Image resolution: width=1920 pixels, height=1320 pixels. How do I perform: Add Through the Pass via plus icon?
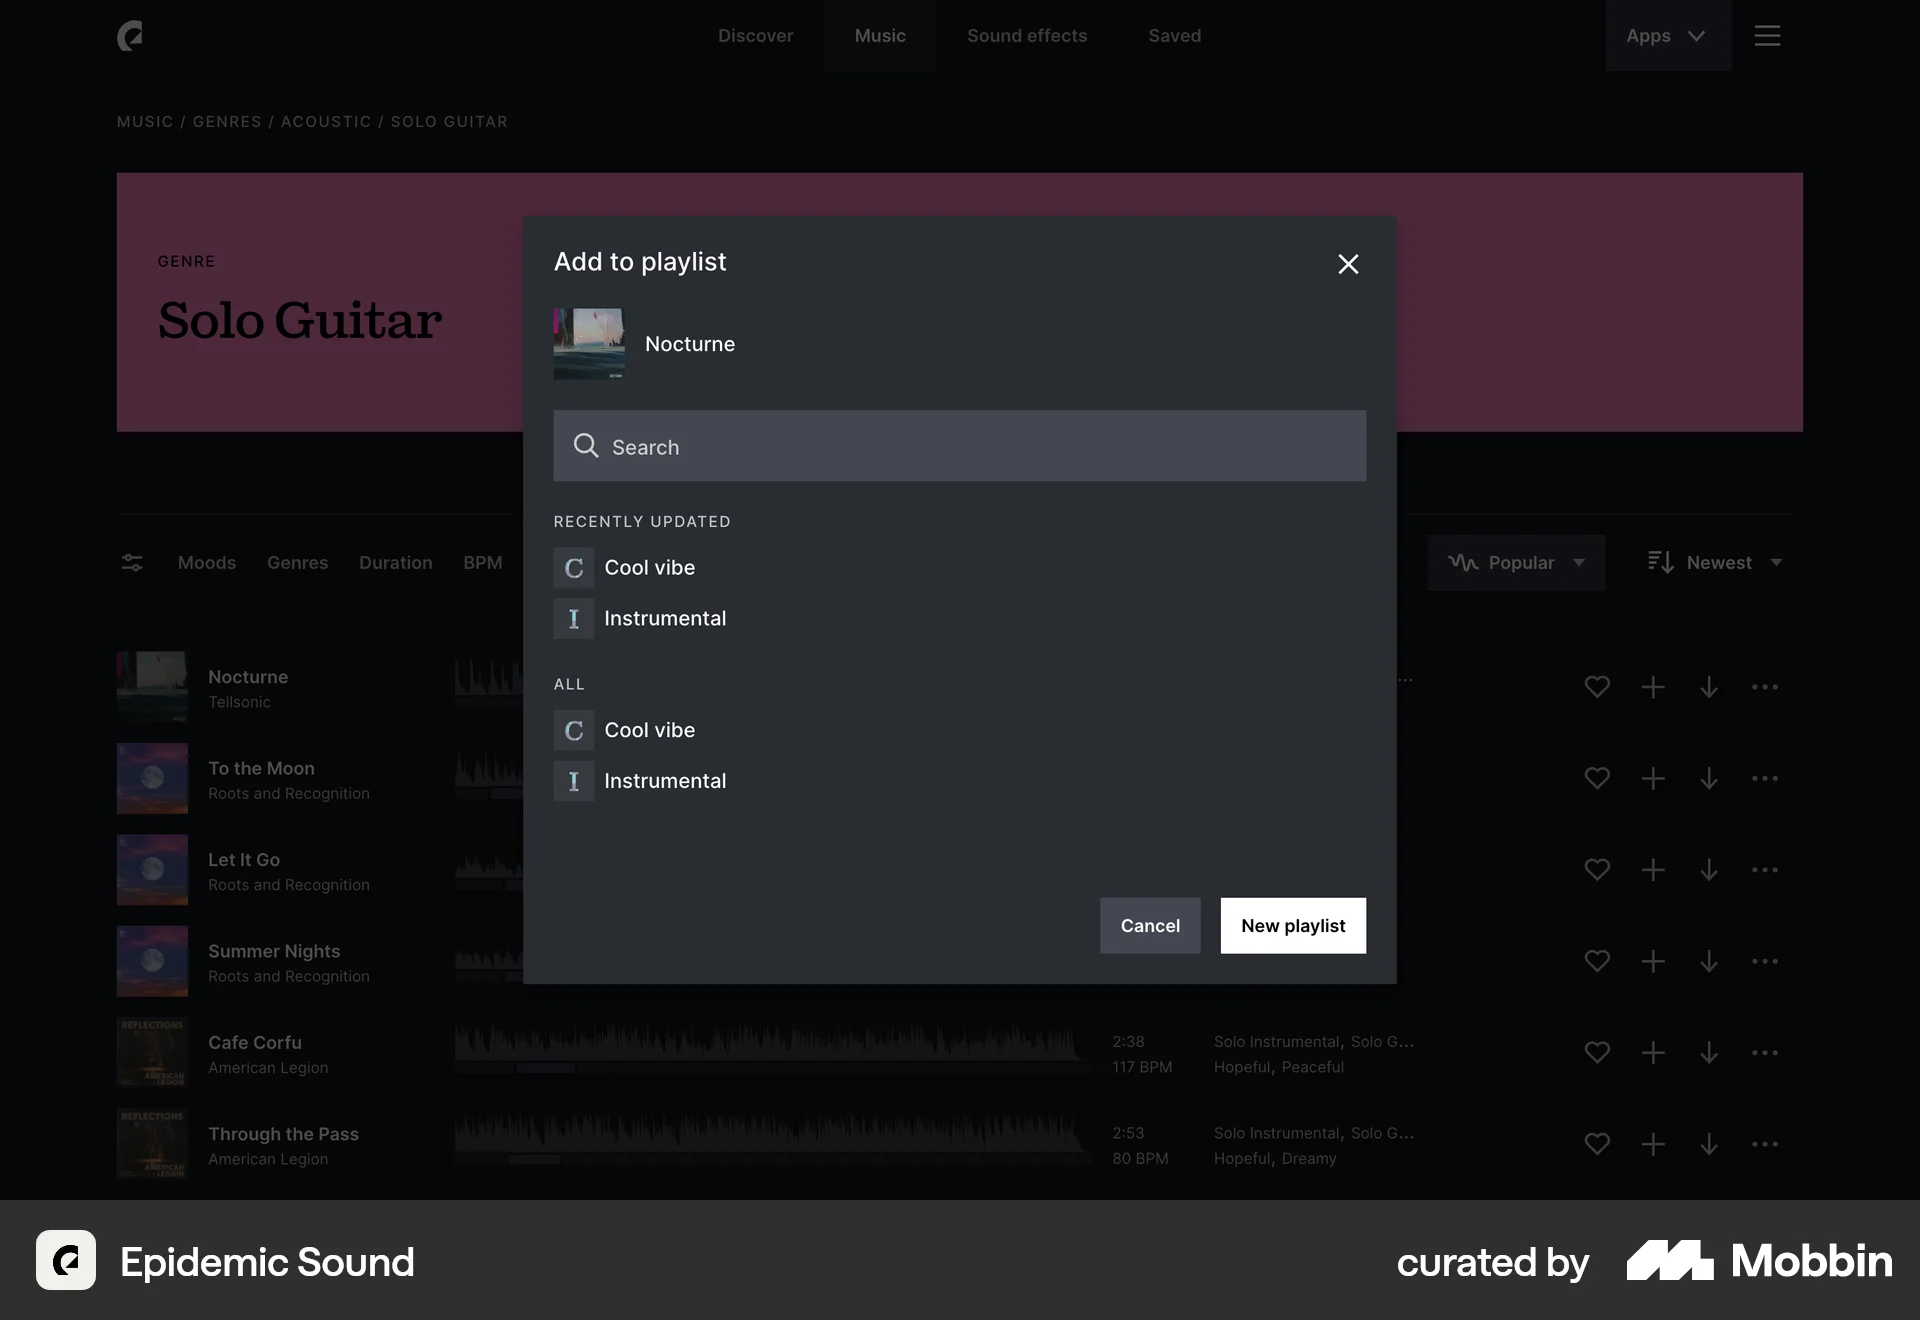point(1653,1144)
